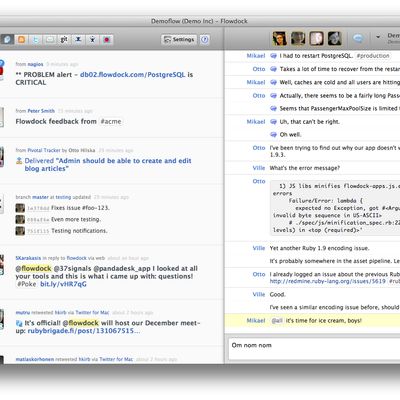Click 'Otto' name beside the error code block
Viewport: 400px width, 400px height.
pos(259,181)
